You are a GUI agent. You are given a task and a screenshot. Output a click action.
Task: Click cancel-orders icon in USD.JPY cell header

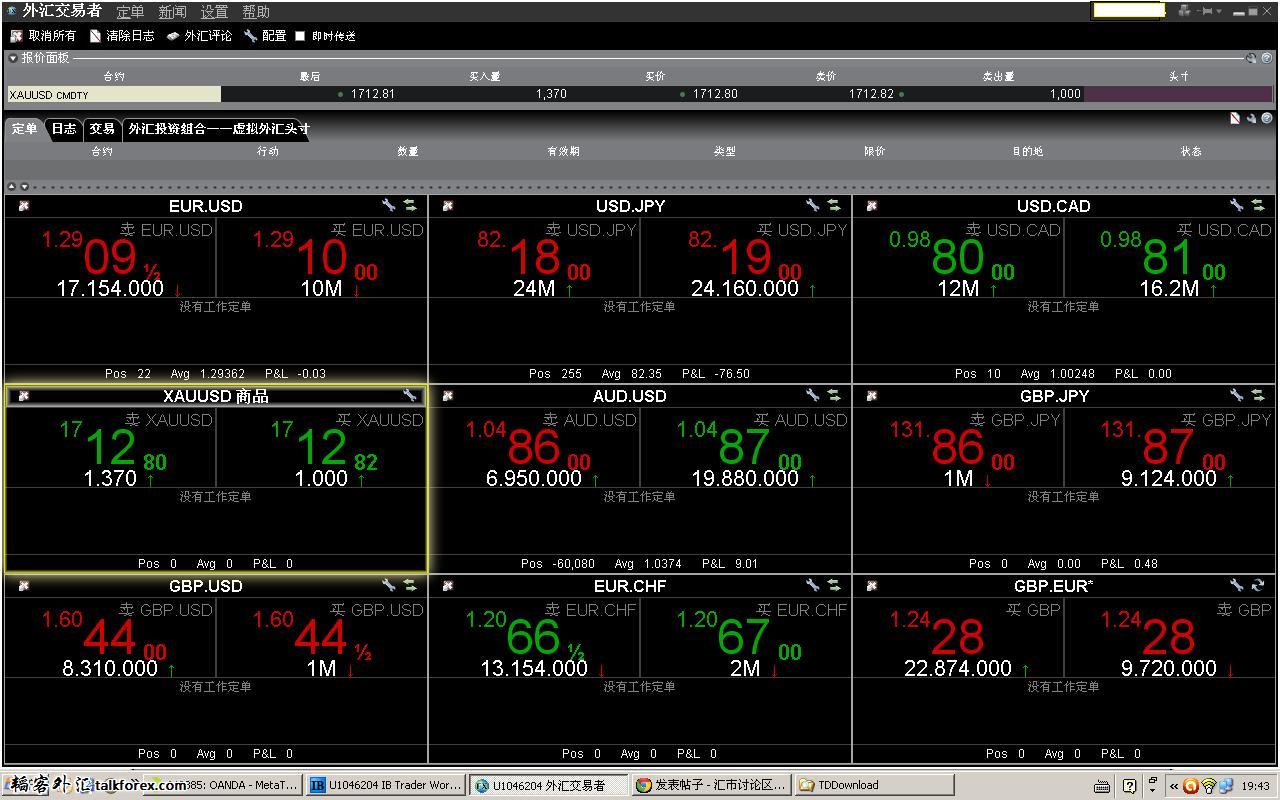(x=447, y=206)
